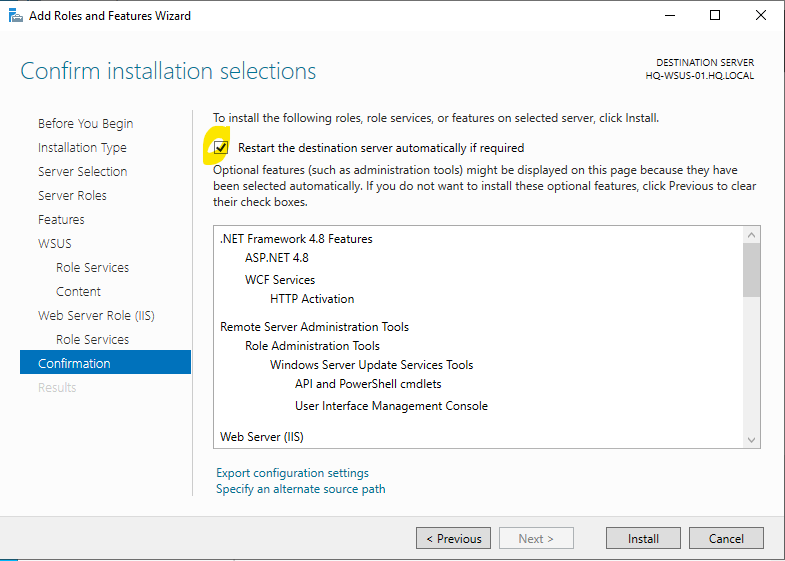
Task: Open Web Server Role (IIS) step
Action: point(96,316)
